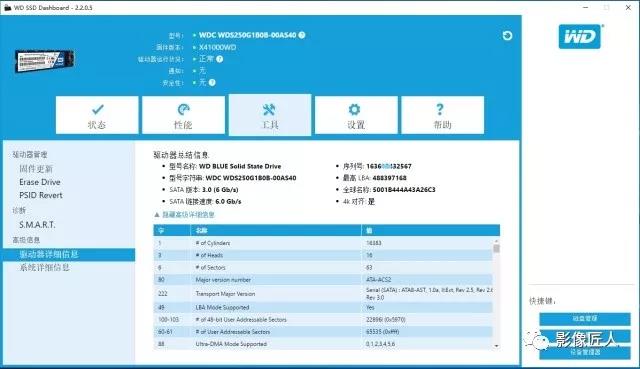Open the 性能 performance tab

(x=183, y=115)
